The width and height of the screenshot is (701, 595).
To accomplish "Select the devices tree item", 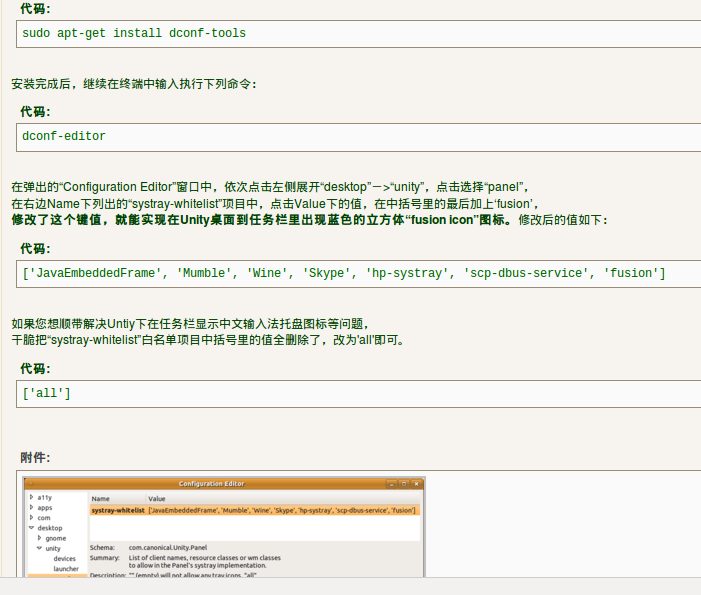I will [x=65, y=559].
